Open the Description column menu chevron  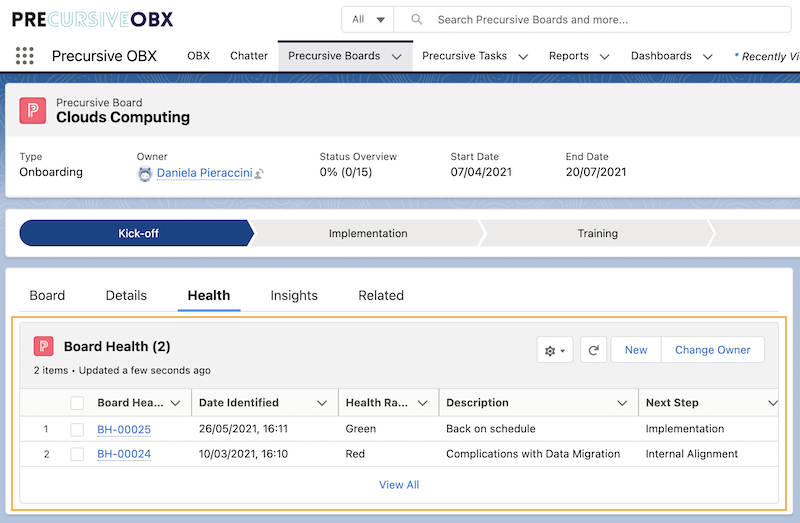[x=622, y=403]
